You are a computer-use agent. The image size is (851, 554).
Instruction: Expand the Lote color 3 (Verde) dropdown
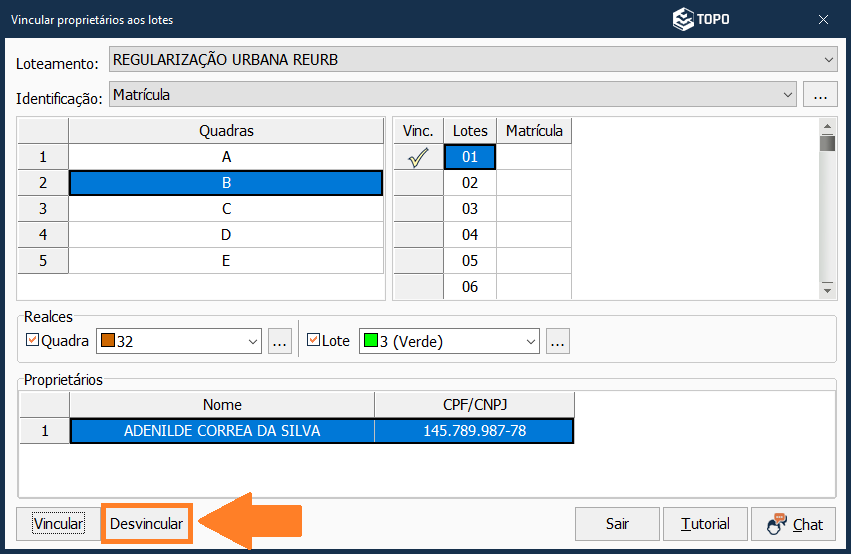point(529,341)
